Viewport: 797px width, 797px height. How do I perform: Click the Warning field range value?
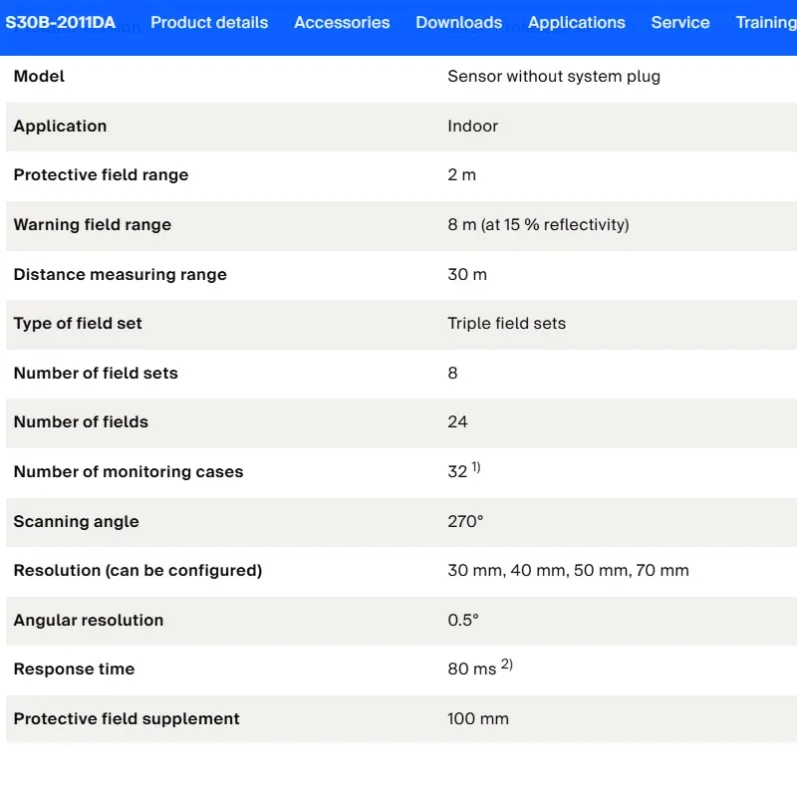pyautogui.click(x=538, y=225)
